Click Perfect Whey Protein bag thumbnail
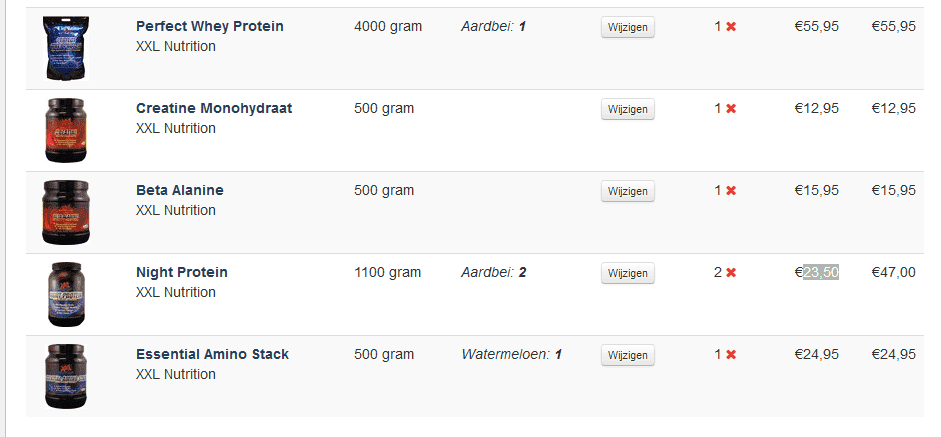The height and width of the screenshot is (437, 941). point(66,48)
